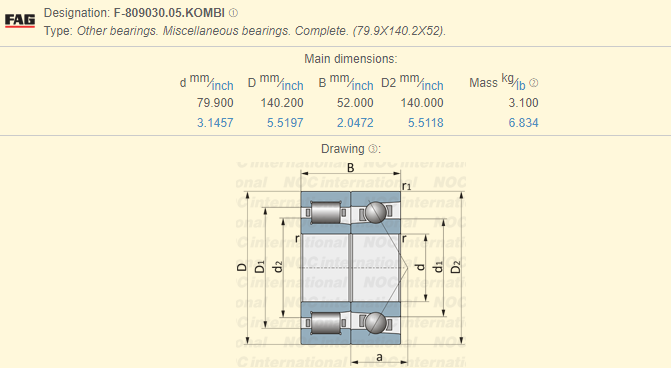
Task: Click the 5.5118 inch value
Action: tap(425, 123)
